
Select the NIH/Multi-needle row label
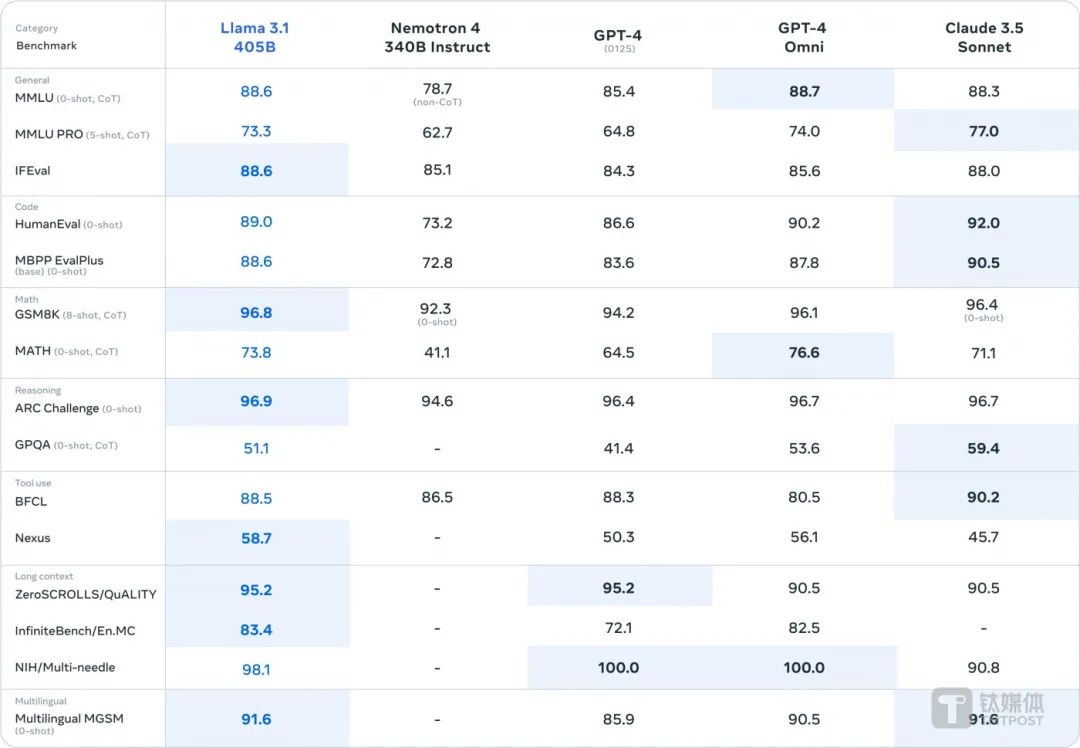(x=65, y=667)
